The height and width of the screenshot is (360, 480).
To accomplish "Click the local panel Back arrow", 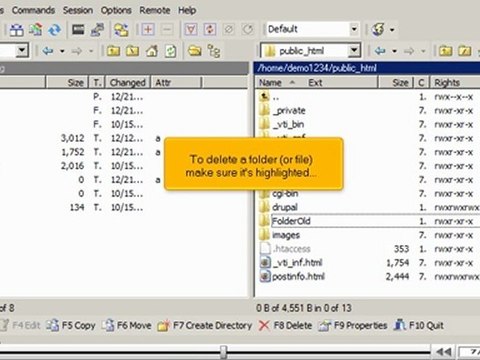I will pyautogui.click(x=48, y=51).
